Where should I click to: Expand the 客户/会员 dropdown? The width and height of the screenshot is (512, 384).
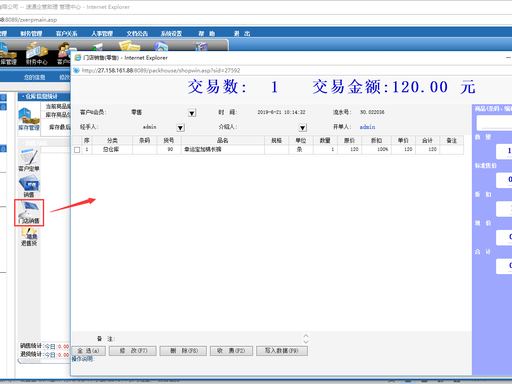click(192, 113)
